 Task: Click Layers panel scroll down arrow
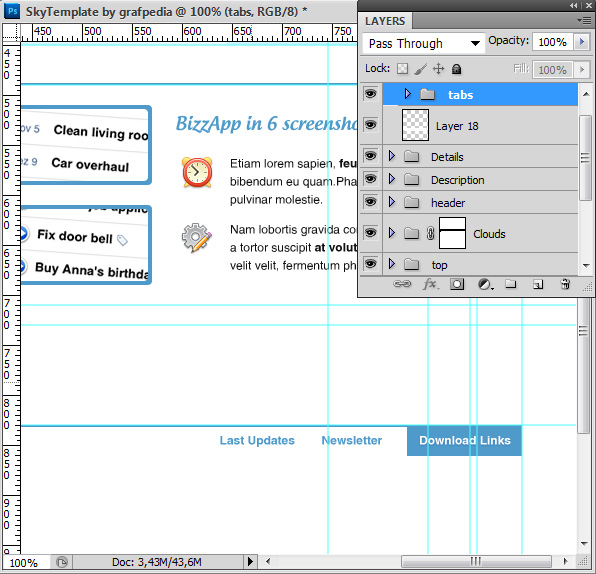click(586, 265)
